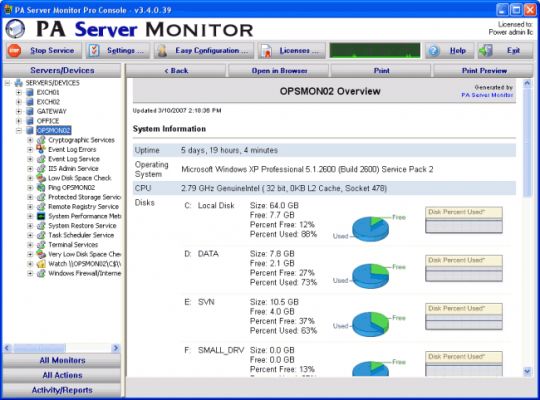Select the OPSMON02 tree item
The height and width of the screenshot is (400, 540).
click(x=54, y=131)
